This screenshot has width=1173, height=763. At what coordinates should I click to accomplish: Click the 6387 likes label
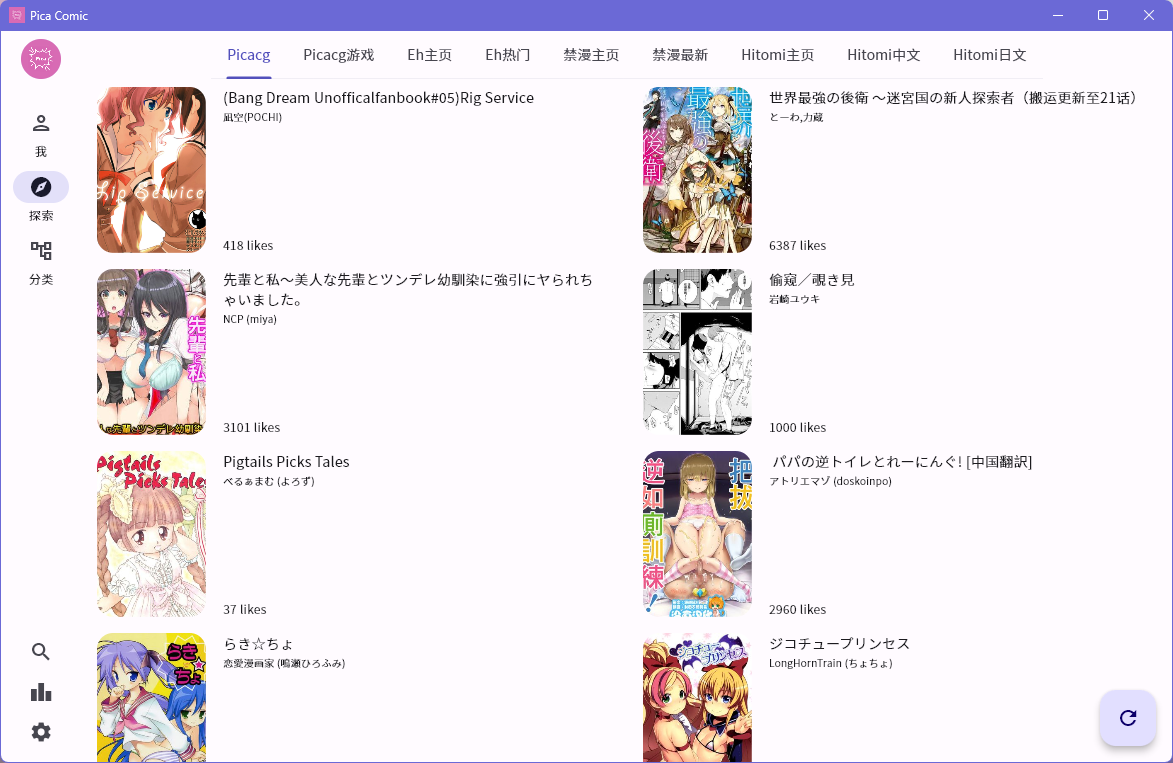(797, 245)
